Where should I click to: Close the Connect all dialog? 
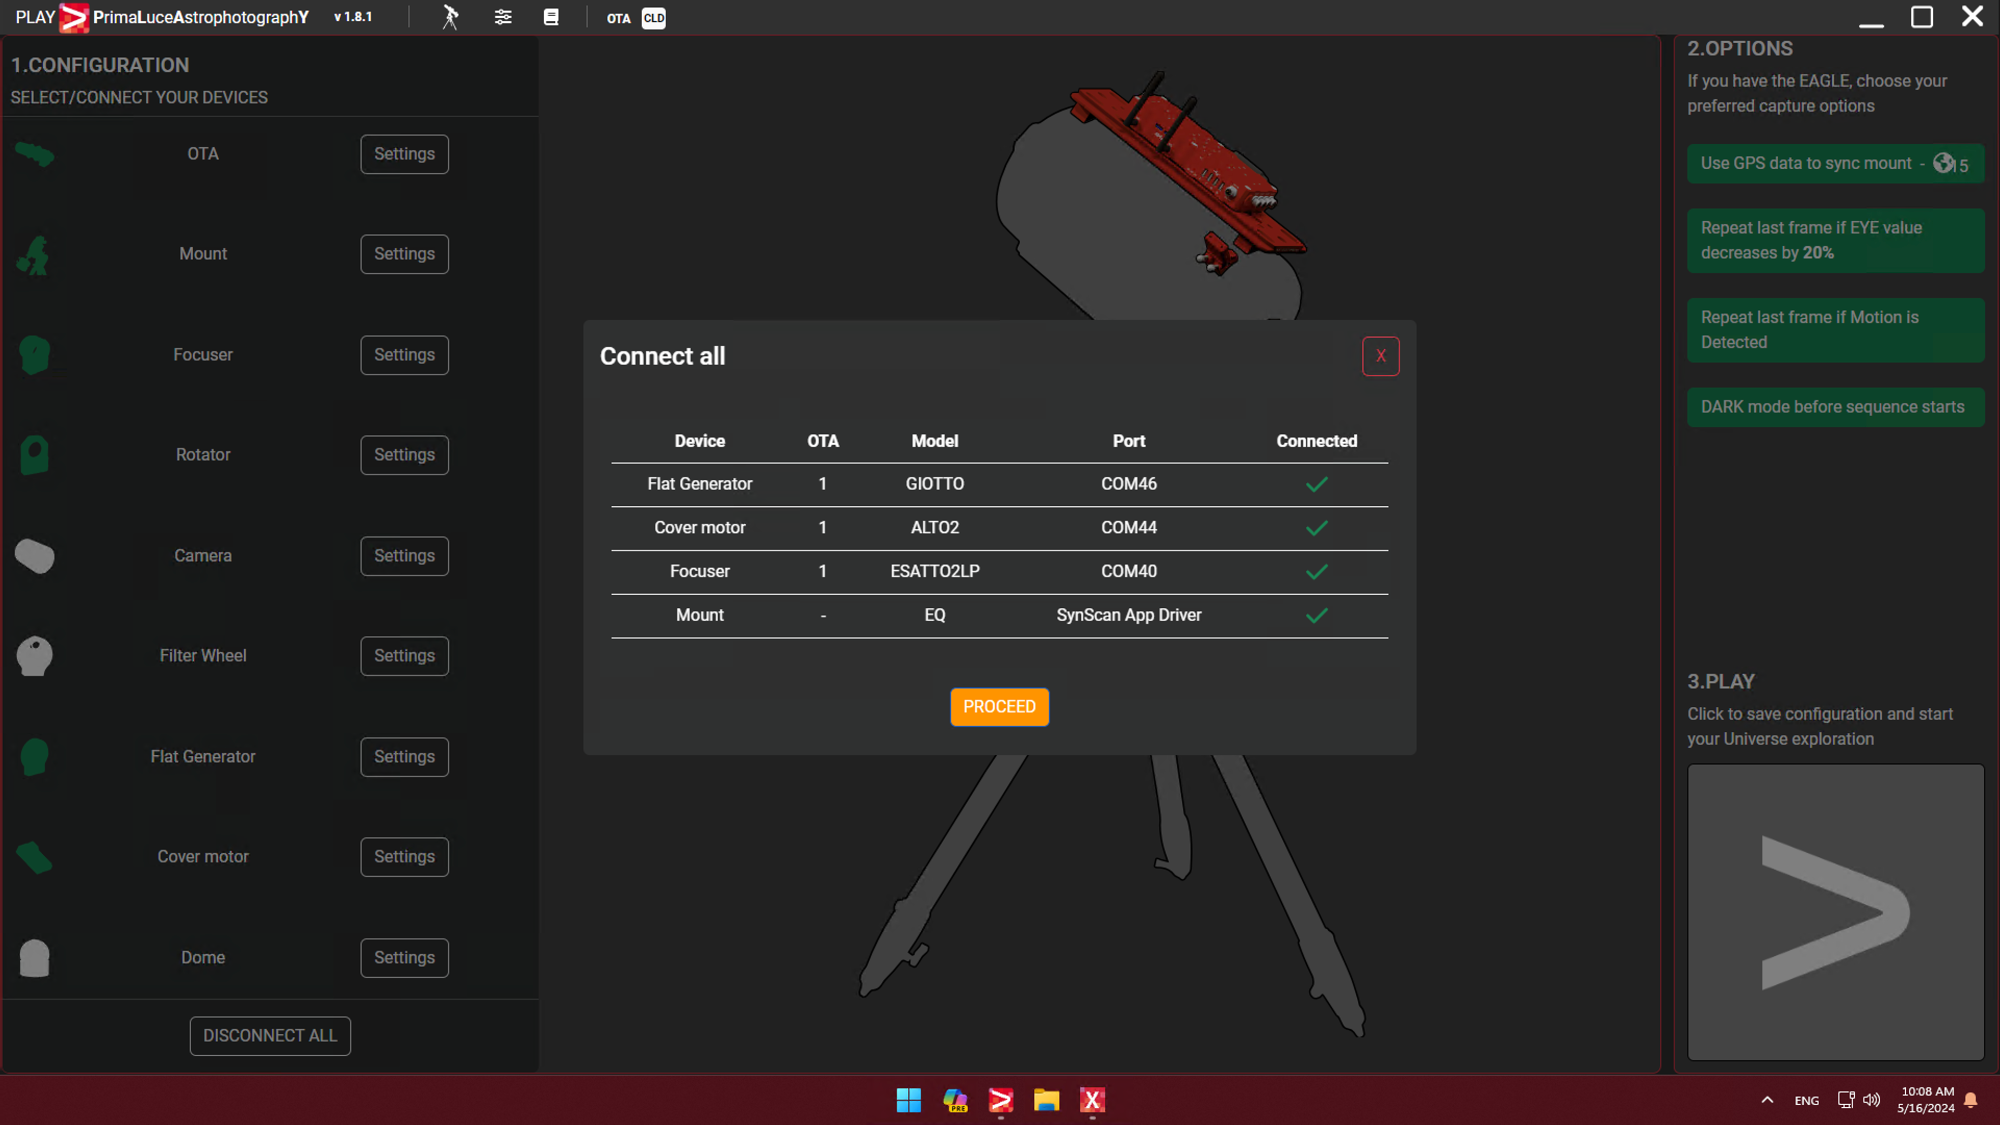pos(1380,356)
